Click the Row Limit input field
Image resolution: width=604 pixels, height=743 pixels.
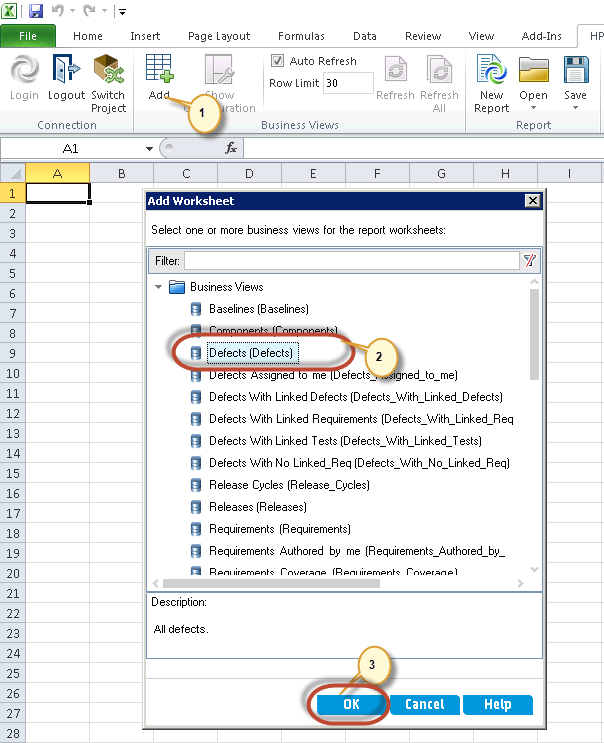[348, 83]
